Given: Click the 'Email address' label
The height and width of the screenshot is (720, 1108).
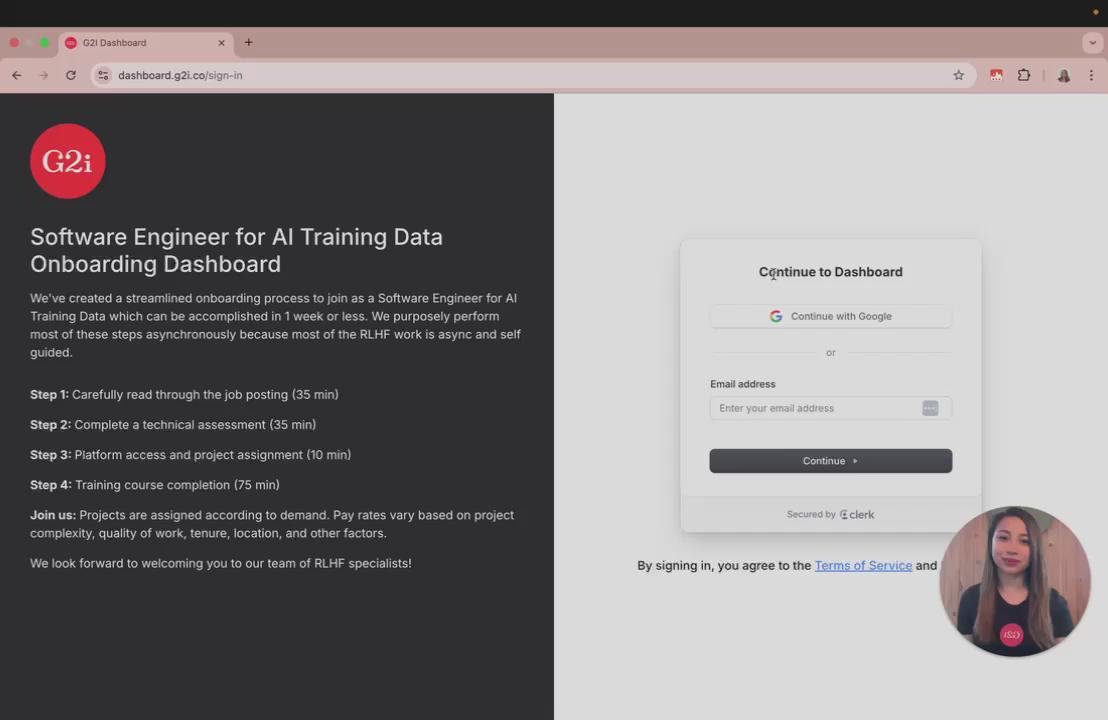Looking at the screenshot, I should click(x=743, y=384).
